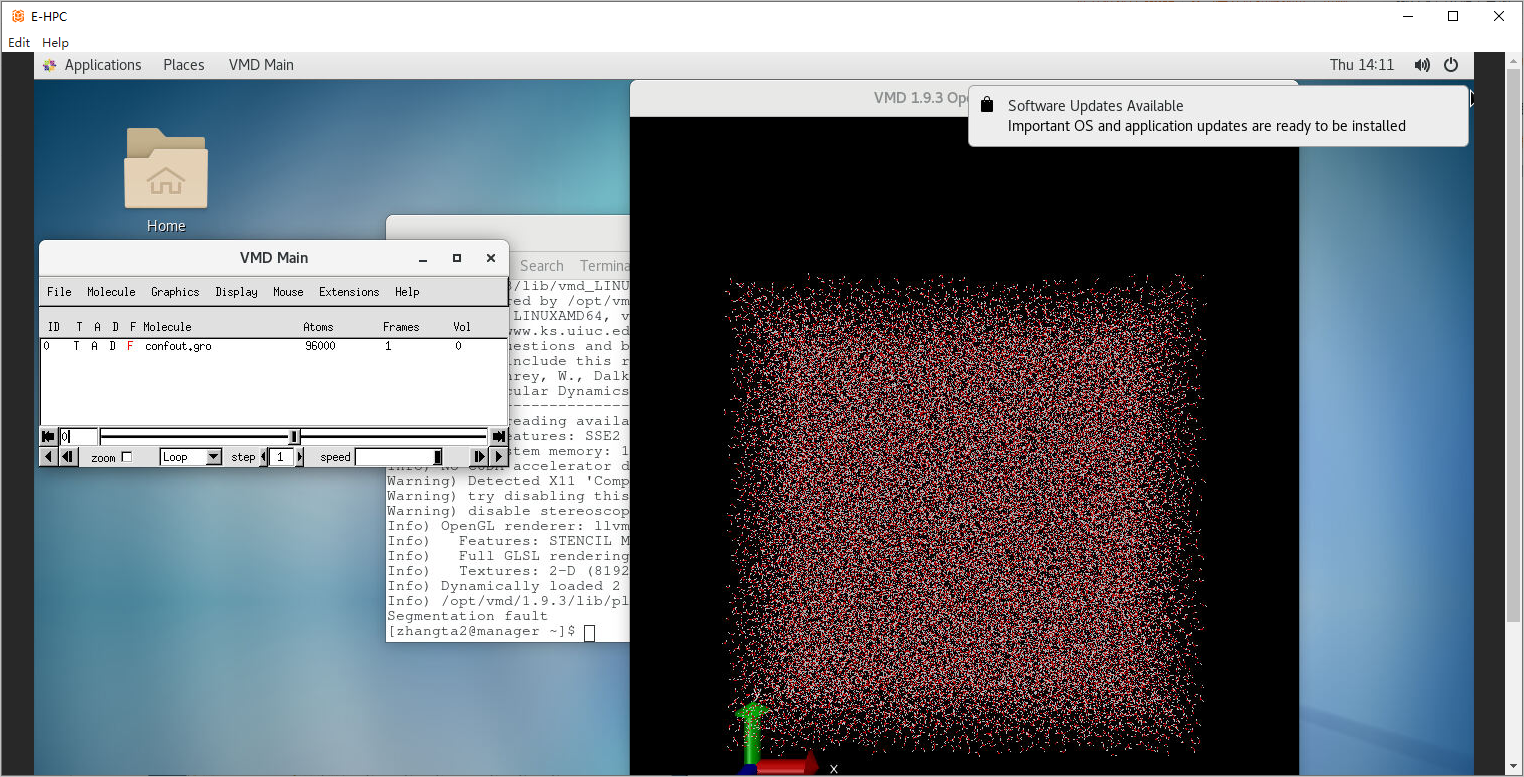Image resolution: width=1524 pixels, height=777 pixels.
Task: Click the current frame number field
Action: pyautogui.click(x=78, y=436)
